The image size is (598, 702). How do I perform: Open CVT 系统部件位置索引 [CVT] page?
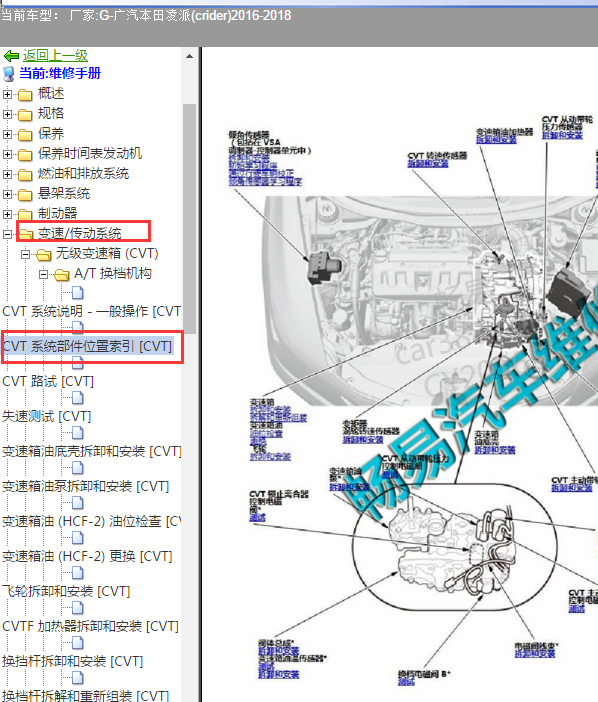[x=87, y=346]
